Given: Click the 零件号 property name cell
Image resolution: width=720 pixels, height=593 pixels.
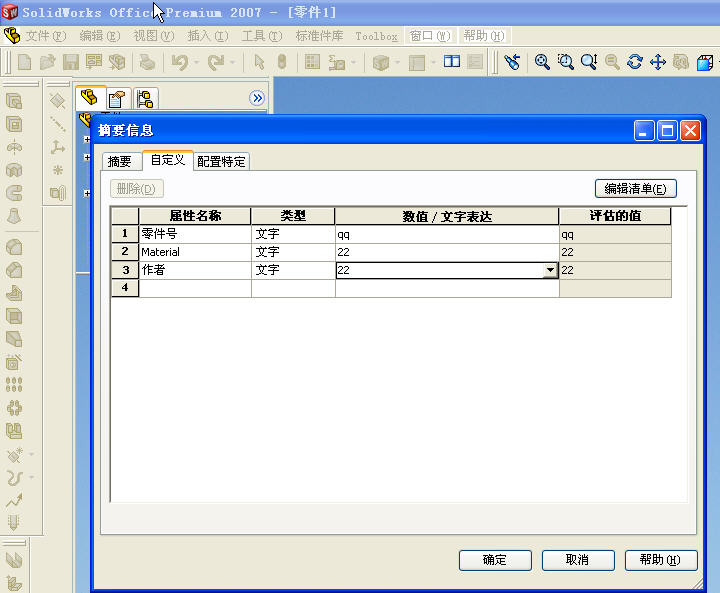Looking at the screenshot, I should pyautogui.click(x=195, y=234).
